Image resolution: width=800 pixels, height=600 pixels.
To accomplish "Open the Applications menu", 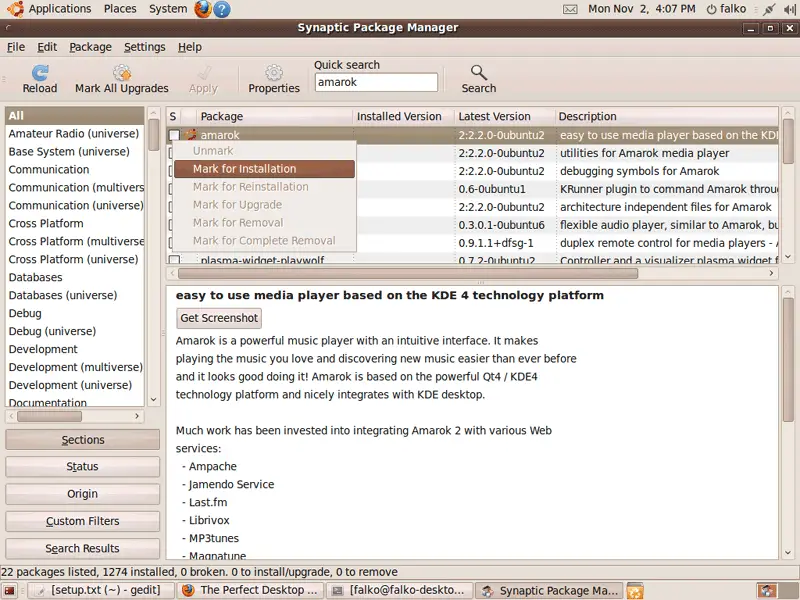I will 60,9.
